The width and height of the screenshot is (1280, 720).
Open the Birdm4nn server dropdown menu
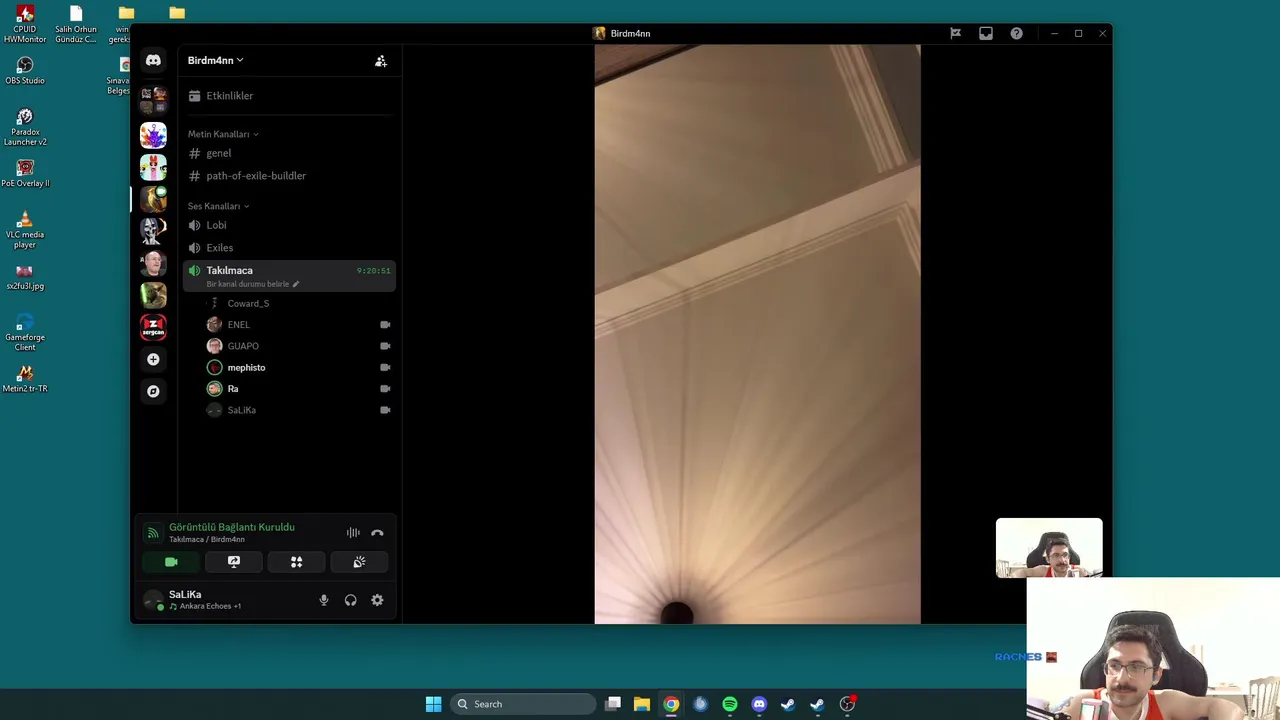215,60
